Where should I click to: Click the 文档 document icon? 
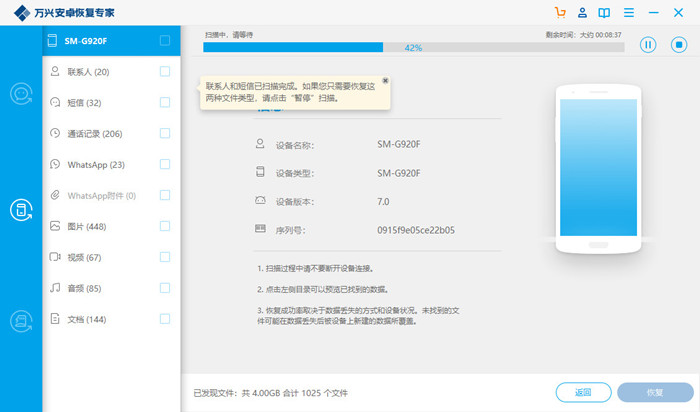pyautogui.click(x=55, y=319)
